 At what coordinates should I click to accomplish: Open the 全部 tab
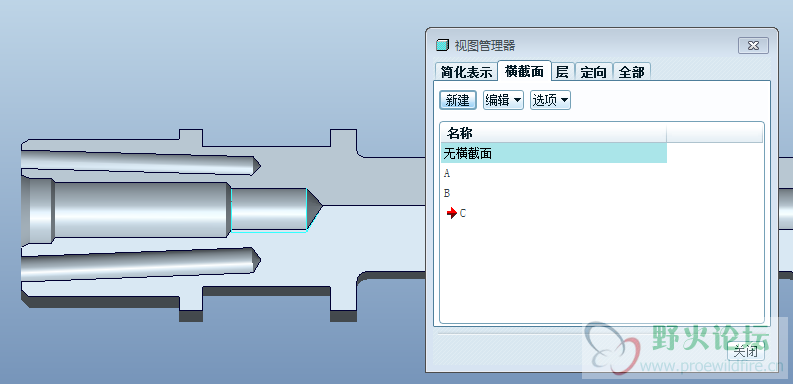pyautogui.click(x=632, y=72)
